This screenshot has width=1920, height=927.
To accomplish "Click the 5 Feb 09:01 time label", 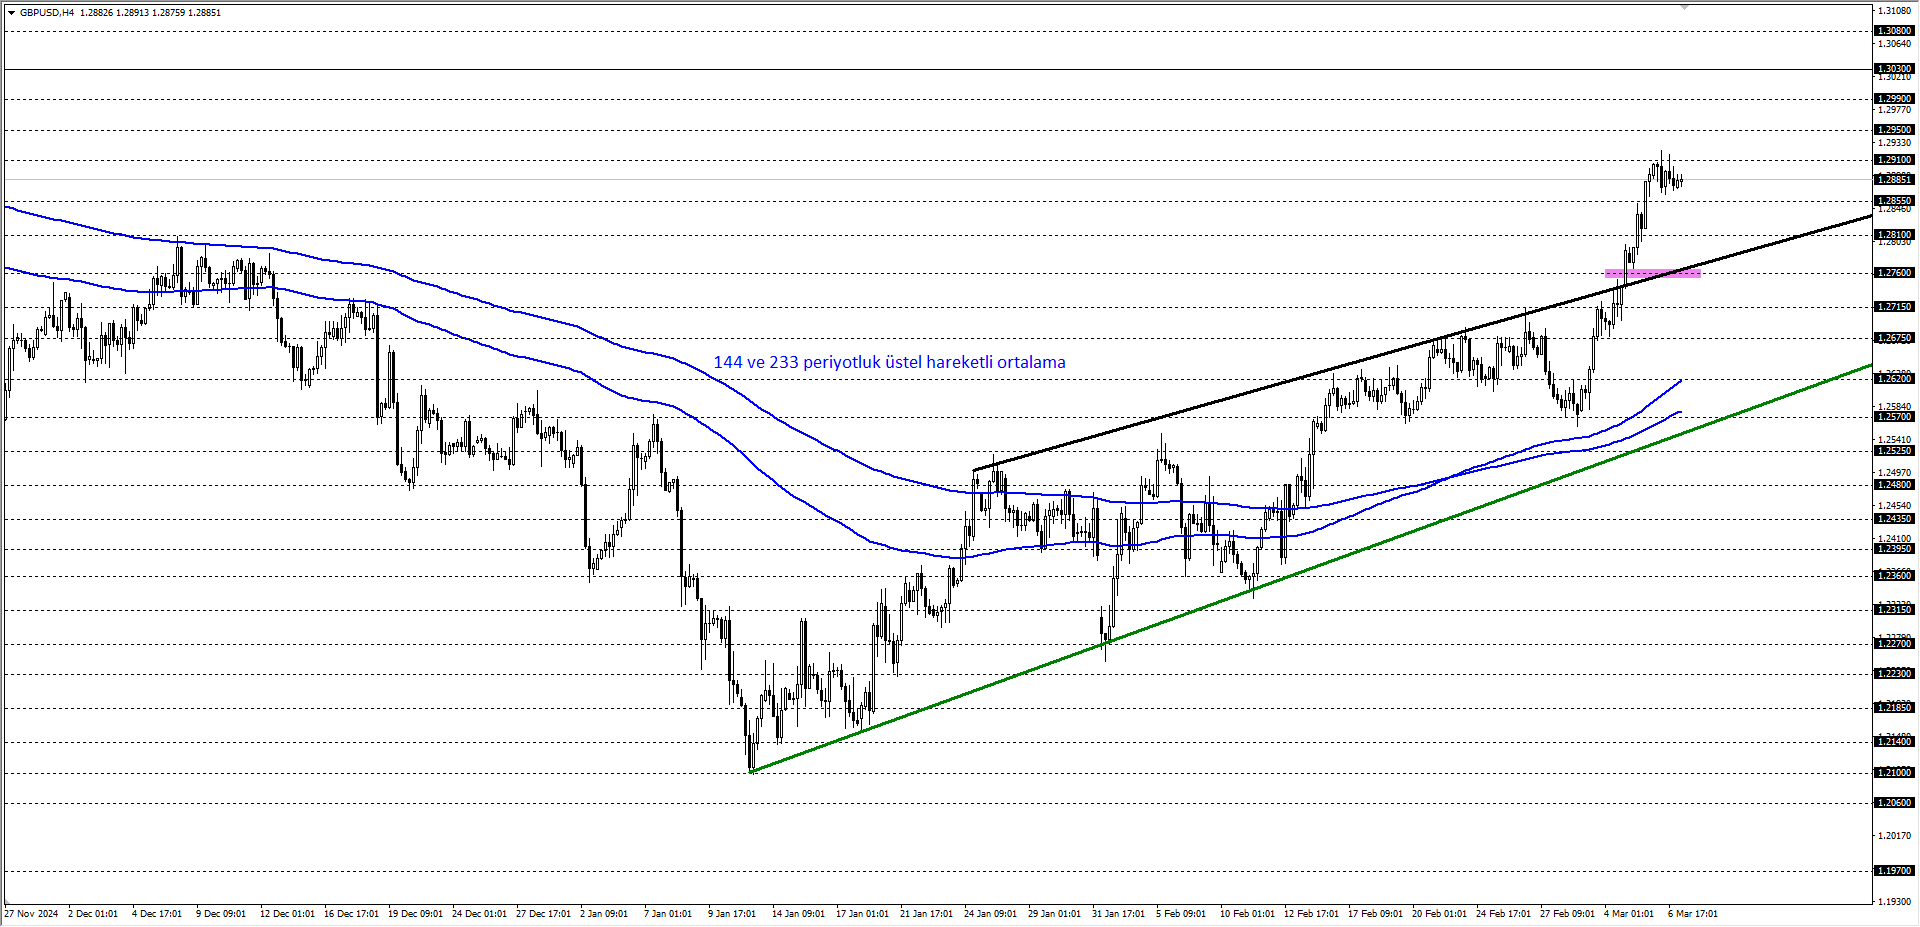I will point(1181,914).
